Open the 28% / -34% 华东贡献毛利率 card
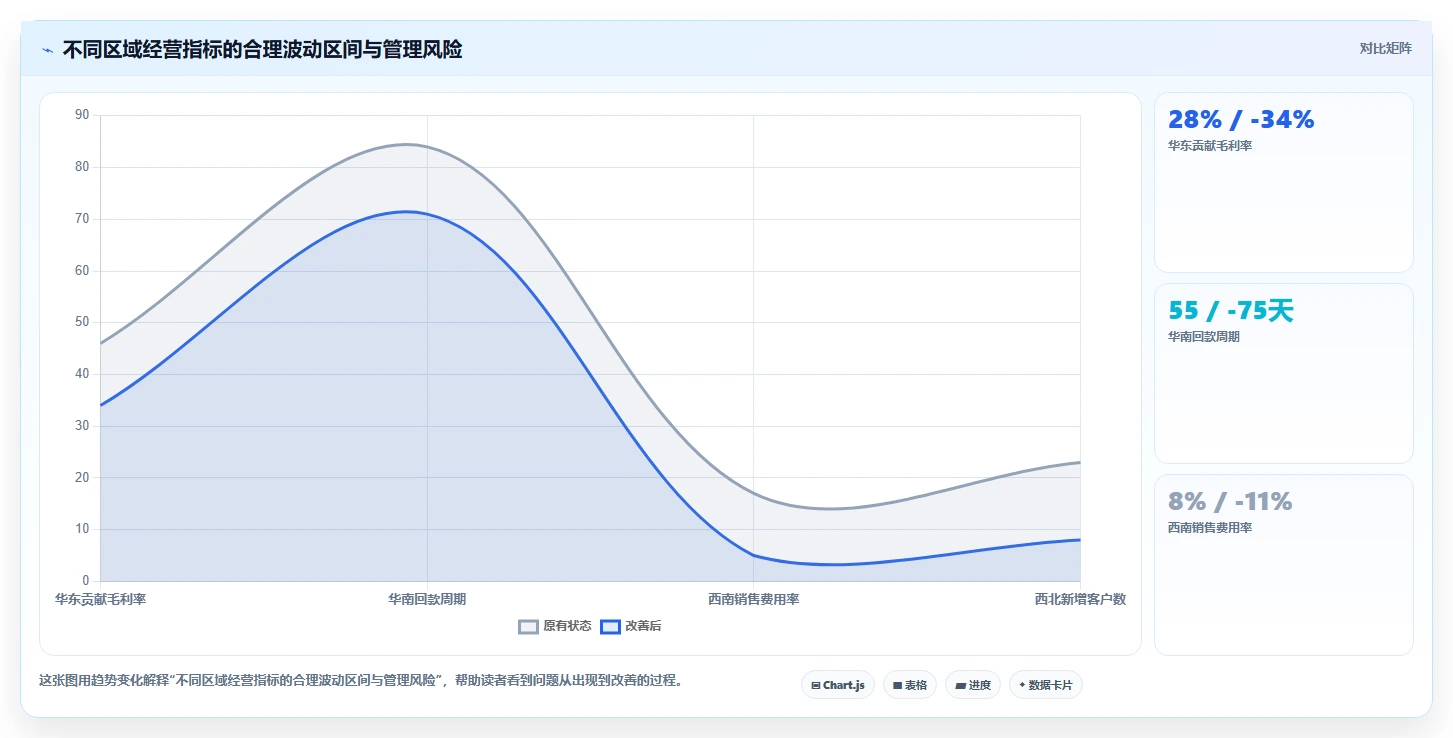 tap(1284, 183)
